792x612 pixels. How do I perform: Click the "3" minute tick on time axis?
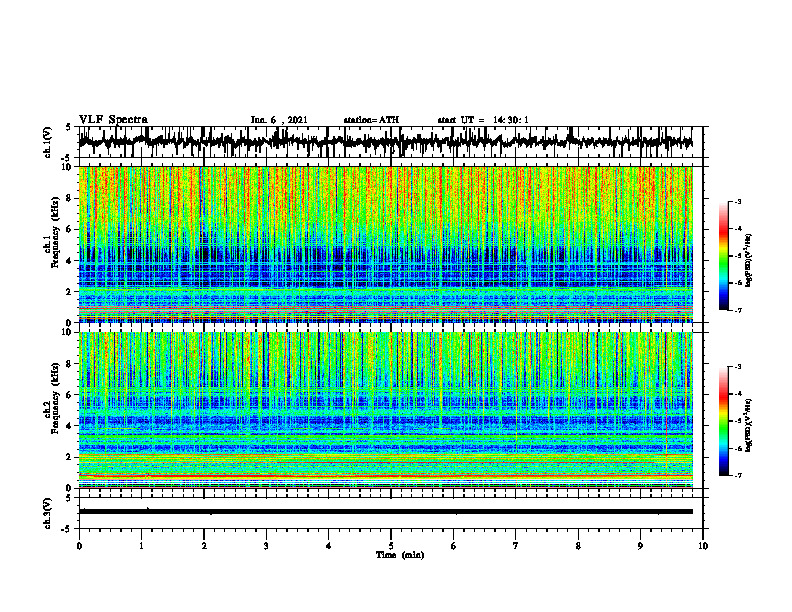coord(266,546)
